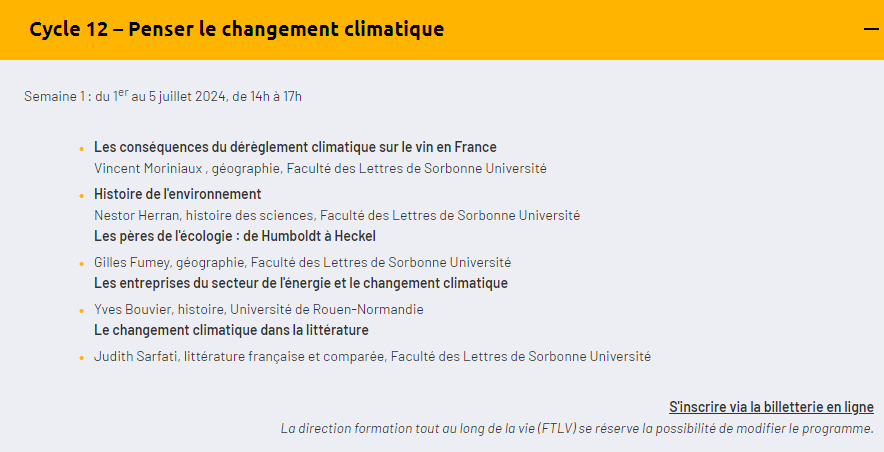Select "Les pères de l'écologie : de Humboldt à Heckel"
This screenshot has width=884, height=452.
[x=235, y=236]
